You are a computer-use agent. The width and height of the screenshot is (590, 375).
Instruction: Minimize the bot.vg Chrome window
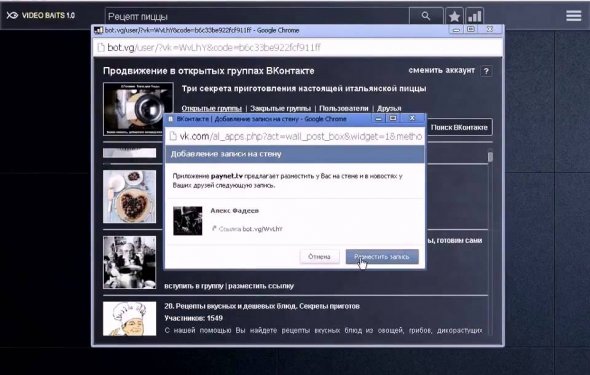[x=456, y=29]
